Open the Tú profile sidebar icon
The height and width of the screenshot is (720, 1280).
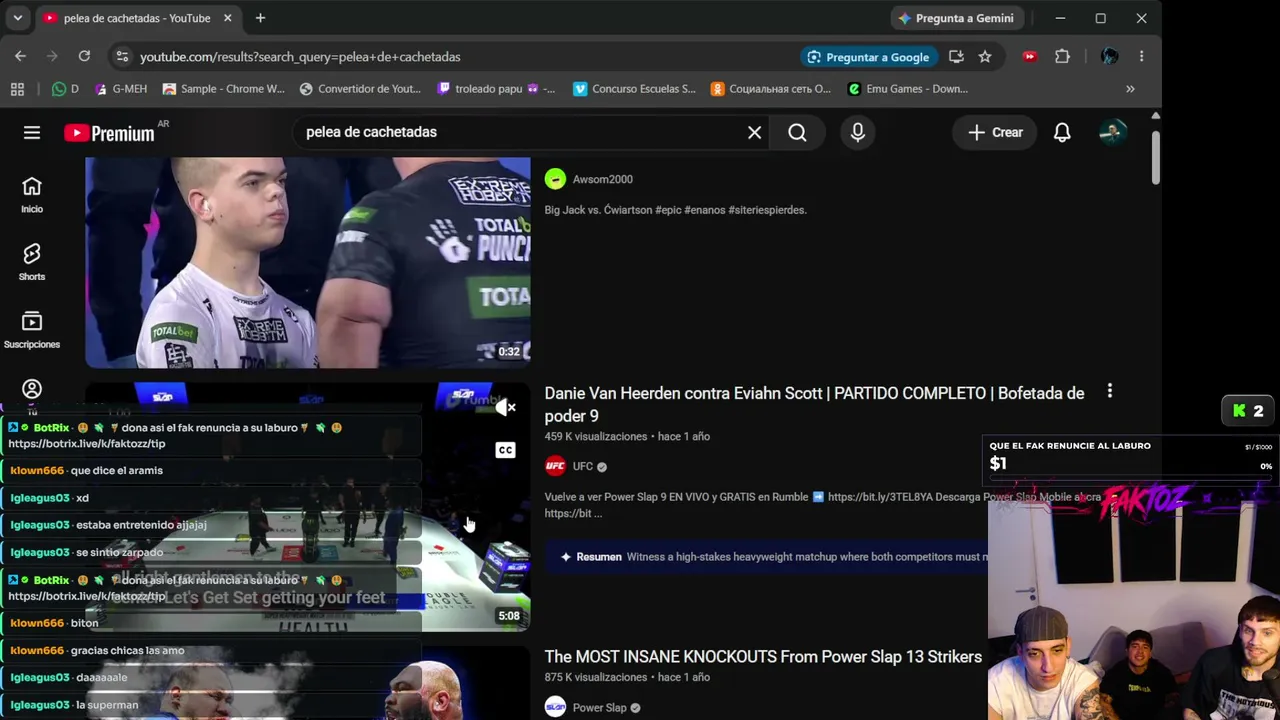click(x=32, y=390)
